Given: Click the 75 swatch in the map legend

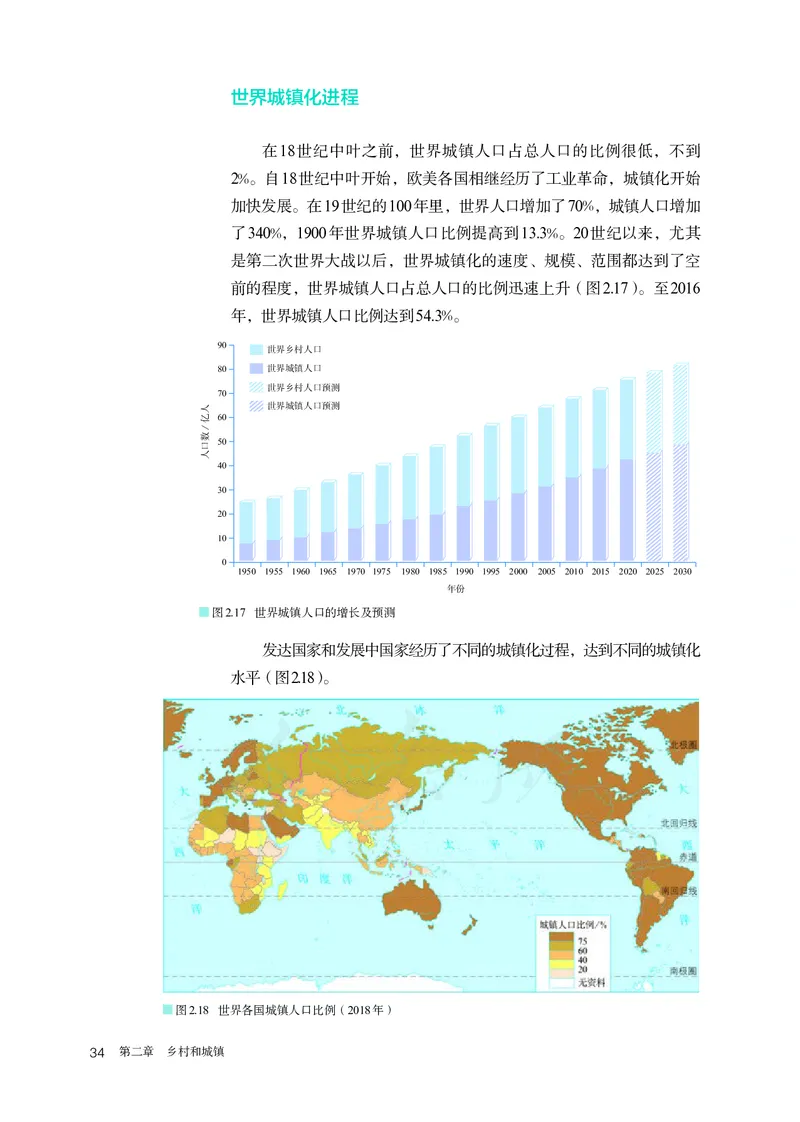Looking at the screenshot, I should [562, 937].
